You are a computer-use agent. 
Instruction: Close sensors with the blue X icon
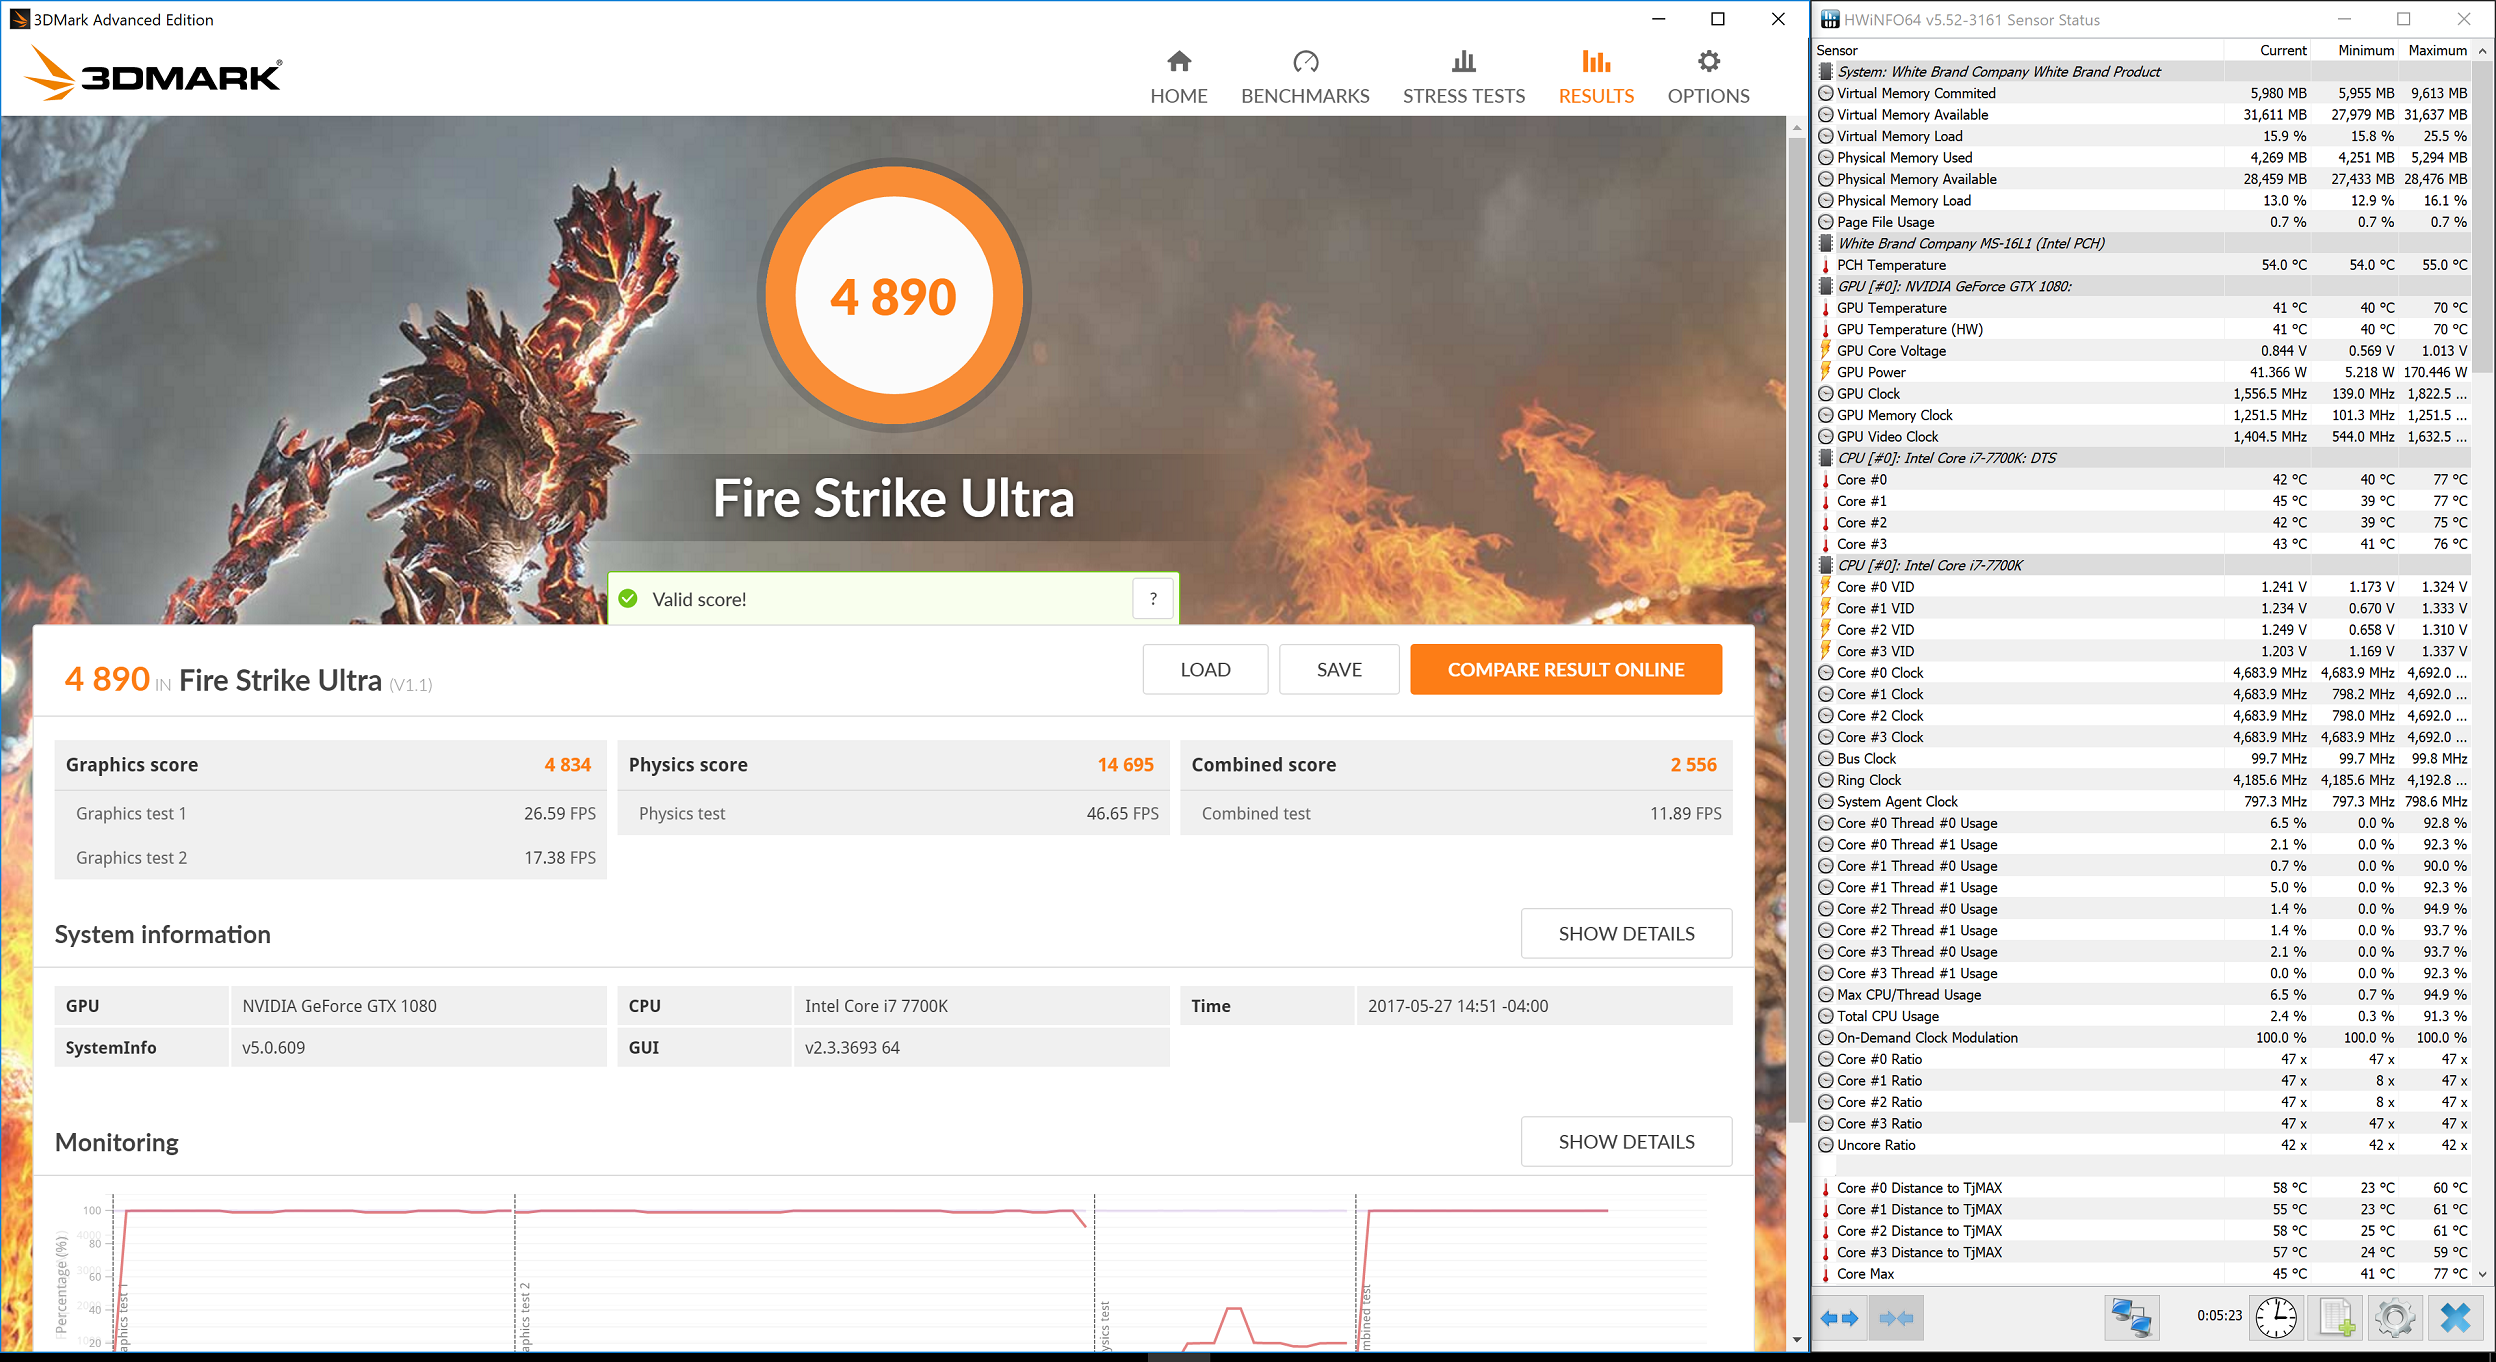[2455, 1318]
